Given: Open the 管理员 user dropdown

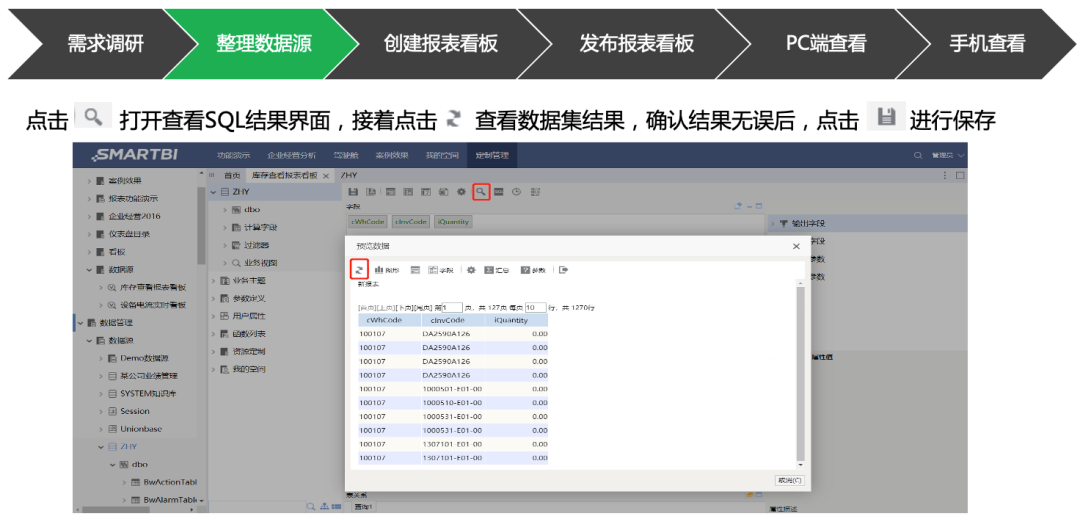Looking at the screenshot, I should (948, 156).
